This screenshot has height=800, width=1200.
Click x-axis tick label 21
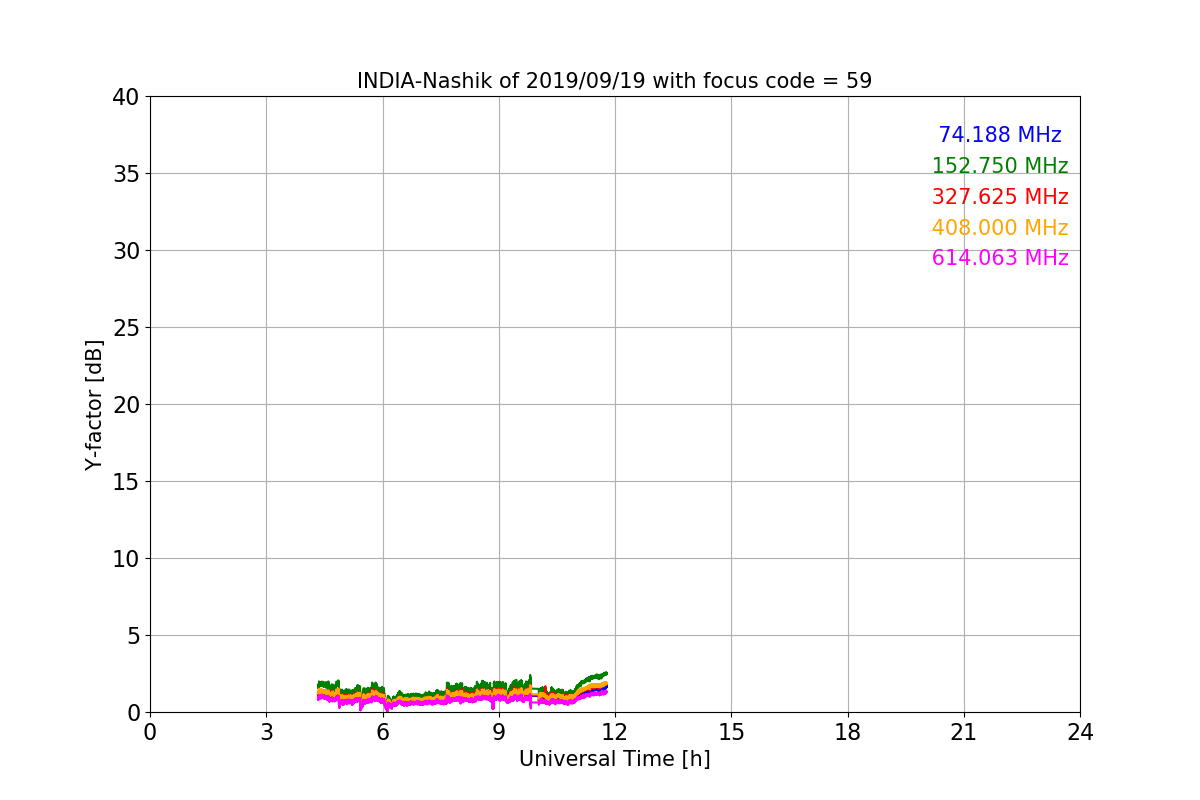(x=964, y=732)
